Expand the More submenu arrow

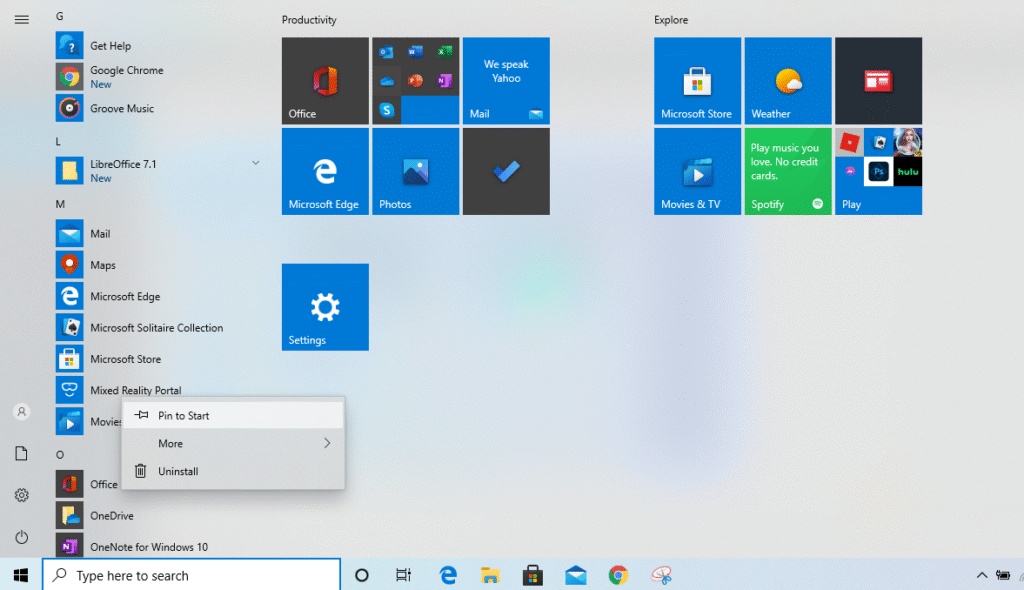(327, 443)
